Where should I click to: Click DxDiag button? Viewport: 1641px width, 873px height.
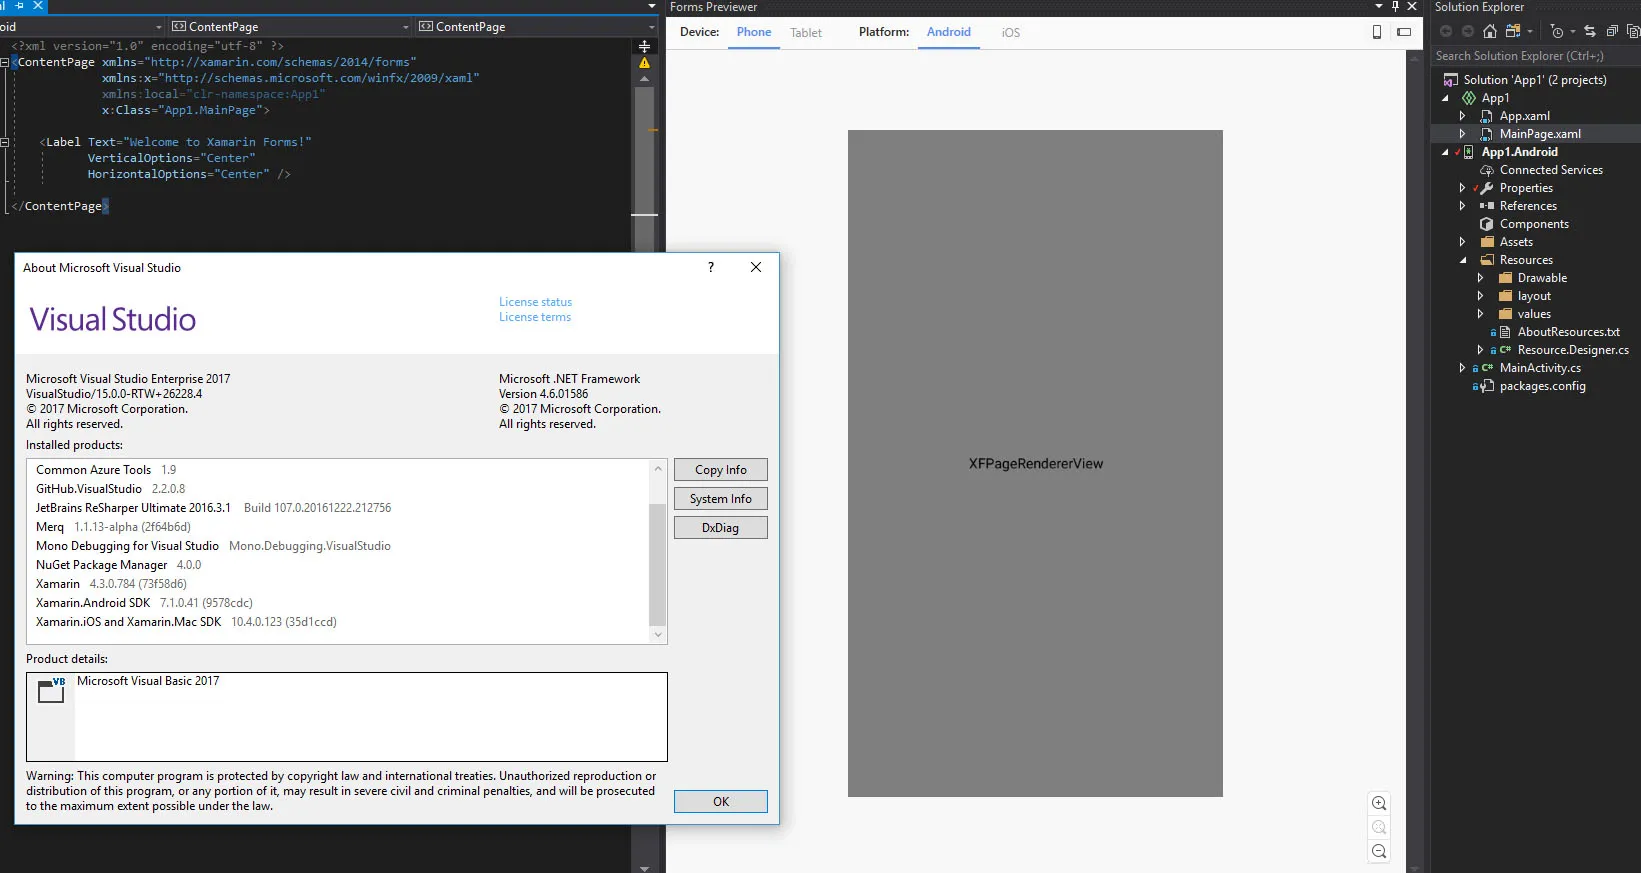(721, 528)
